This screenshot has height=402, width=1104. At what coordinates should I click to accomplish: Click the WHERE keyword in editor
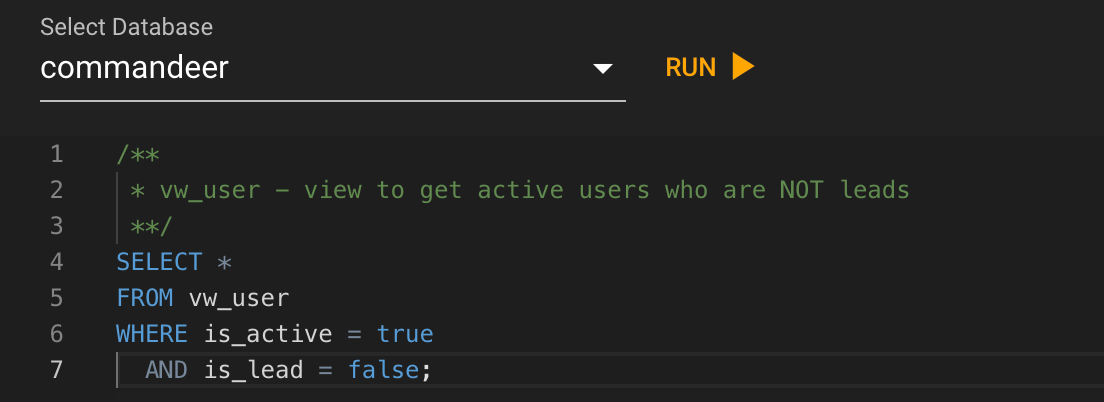(152, 334)
